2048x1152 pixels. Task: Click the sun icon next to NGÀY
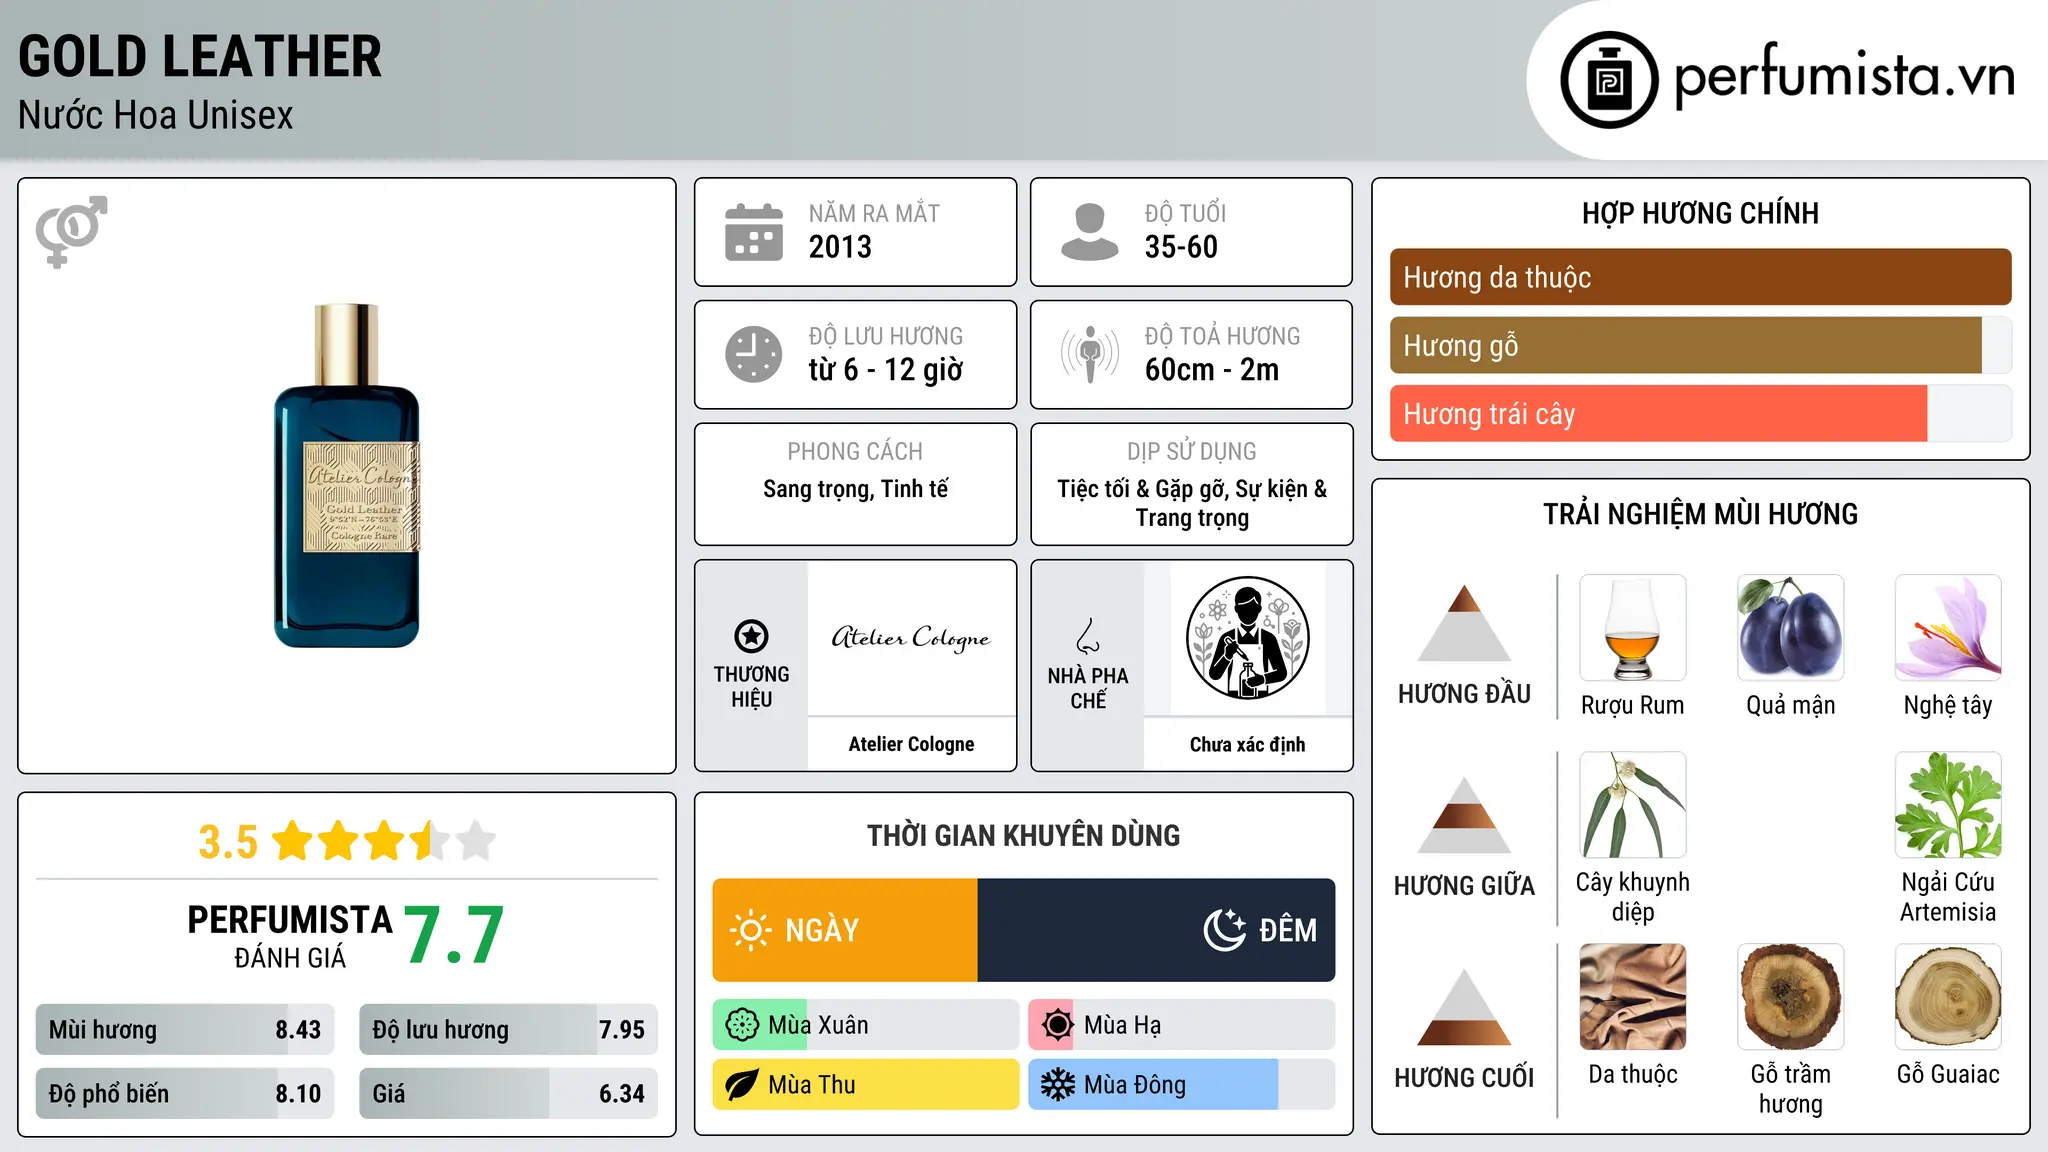(x=750, y=930)
